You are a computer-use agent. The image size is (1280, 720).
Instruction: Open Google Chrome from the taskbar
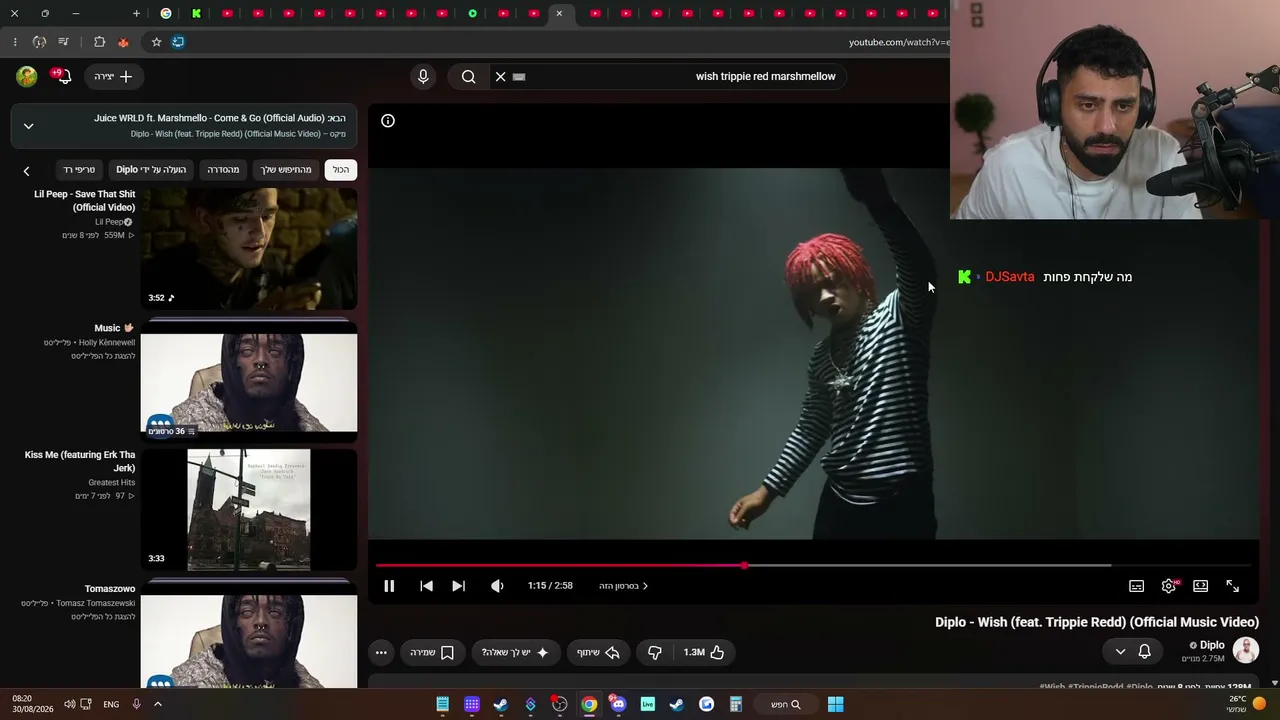[589, 704]
